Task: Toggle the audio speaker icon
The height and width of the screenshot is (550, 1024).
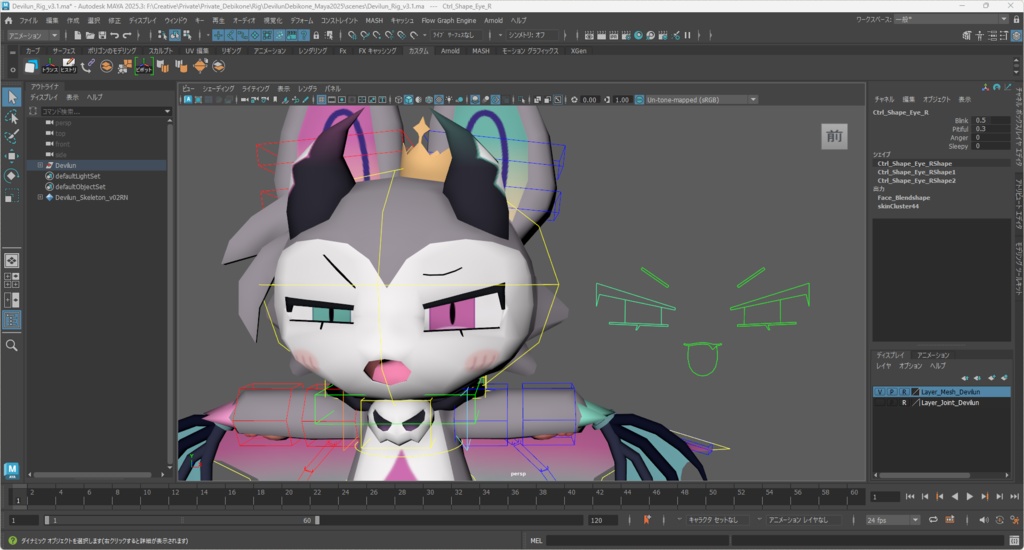Action: click(x=984, y=520)
